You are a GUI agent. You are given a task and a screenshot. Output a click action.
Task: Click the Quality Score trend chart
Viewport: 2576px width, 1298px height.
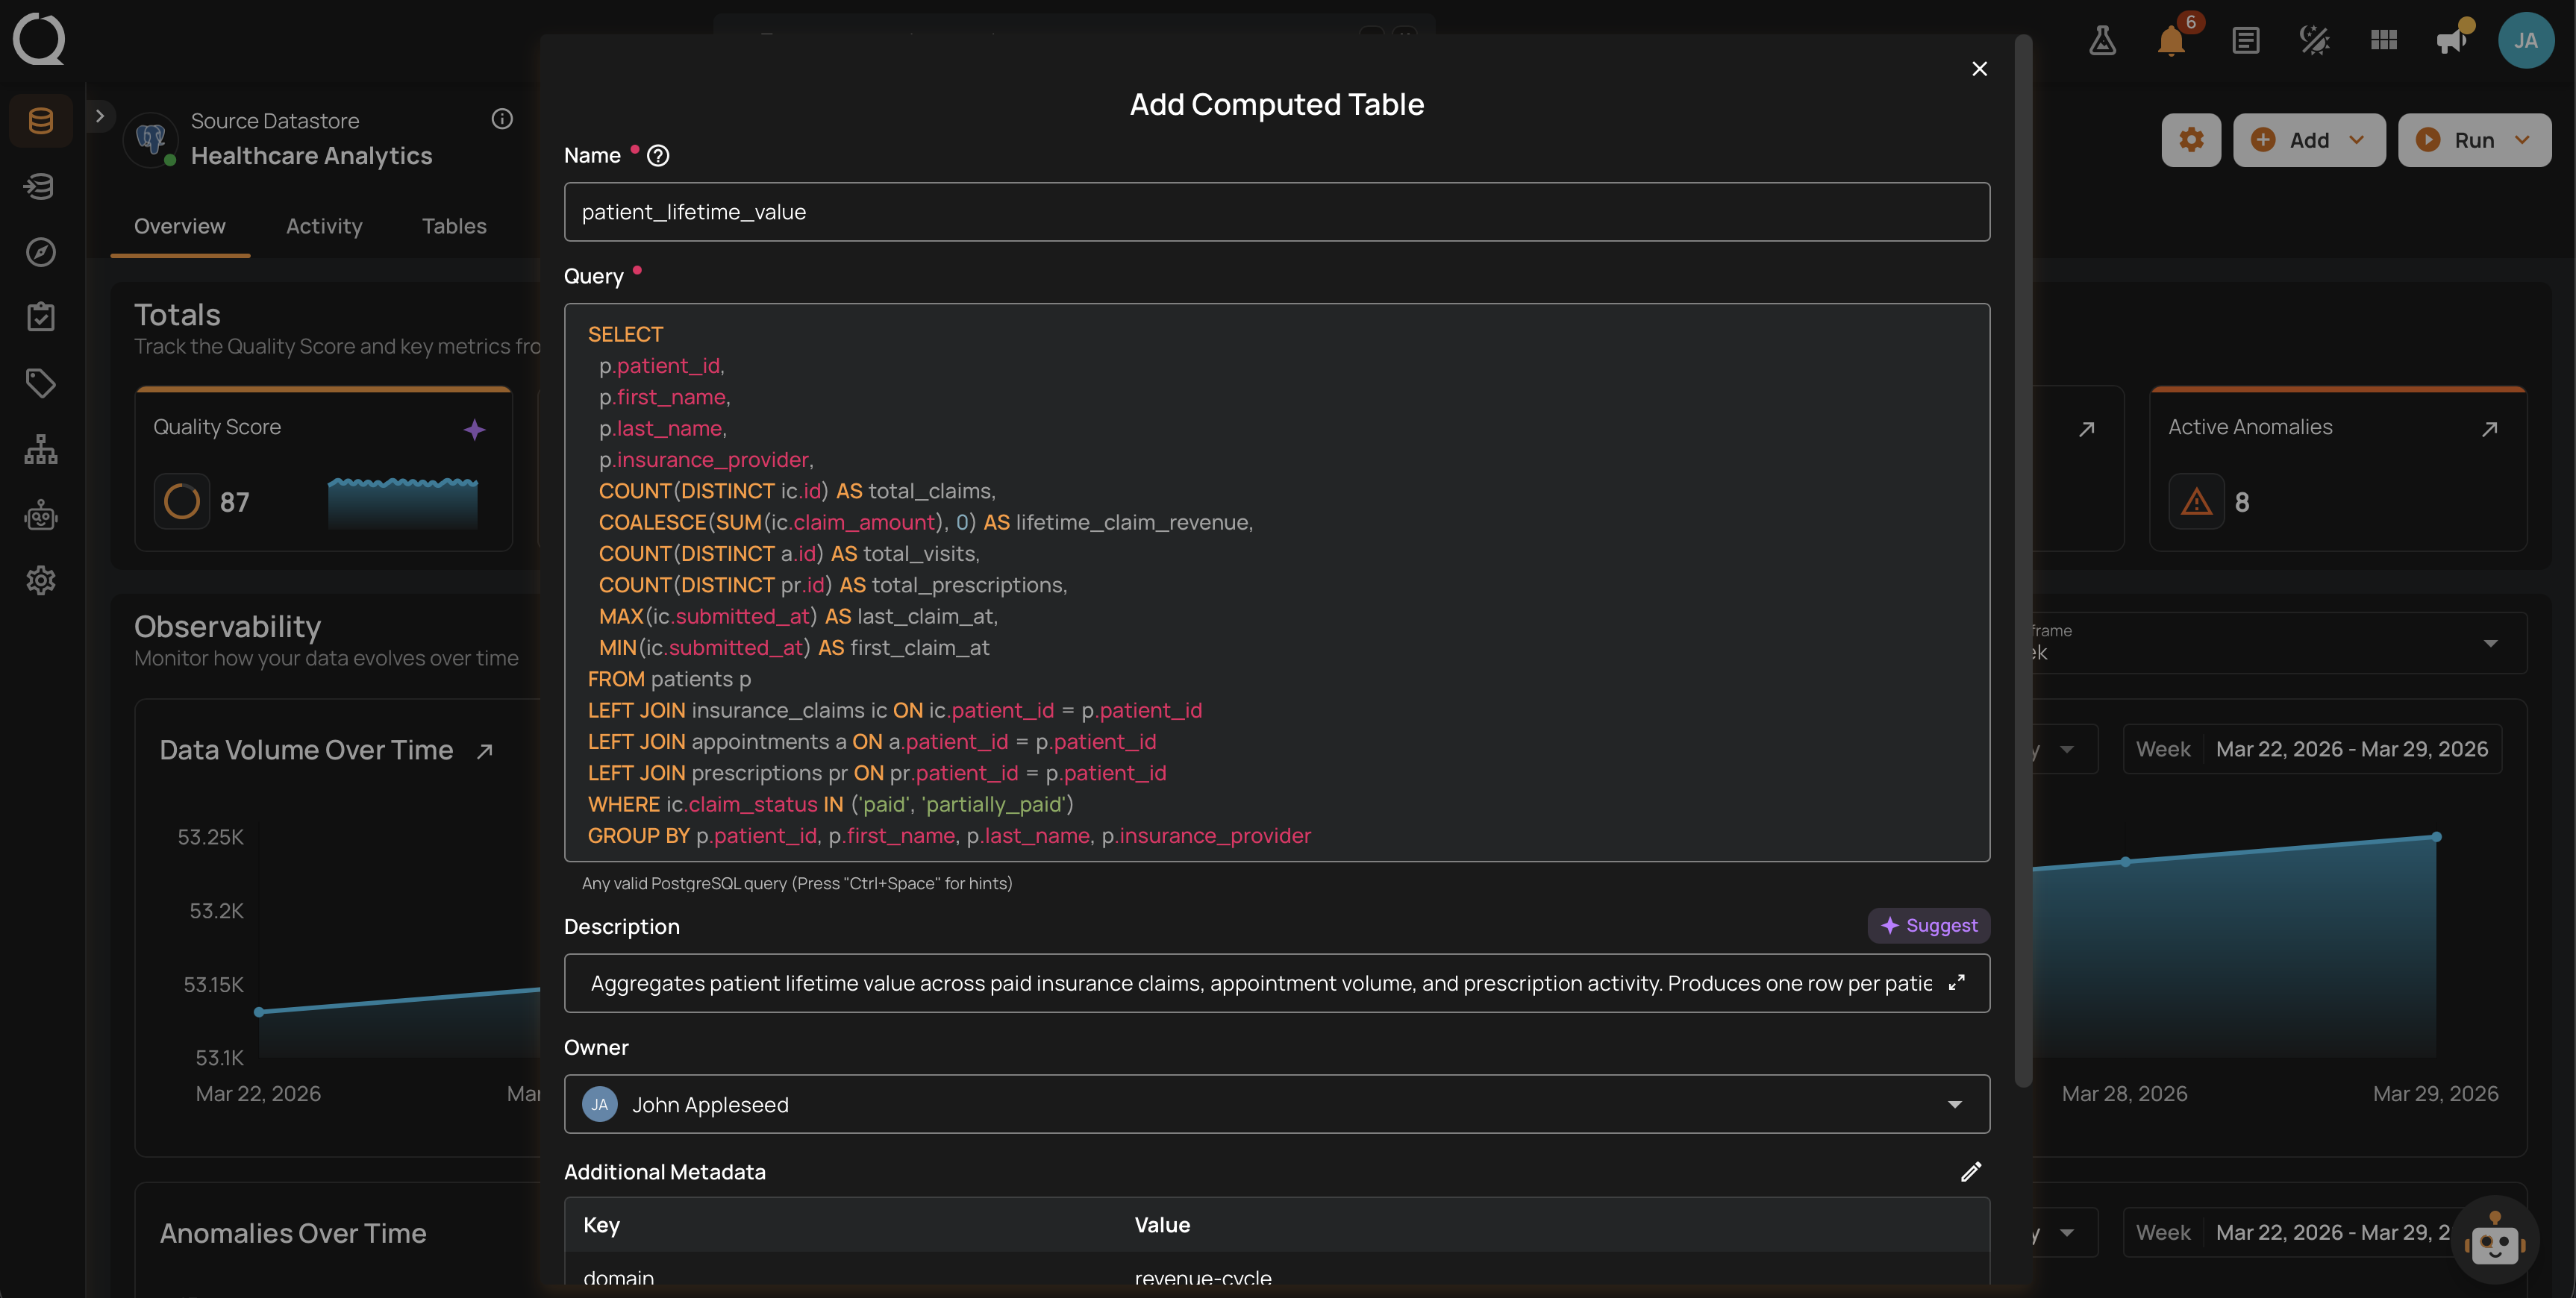tap(403, 502)
